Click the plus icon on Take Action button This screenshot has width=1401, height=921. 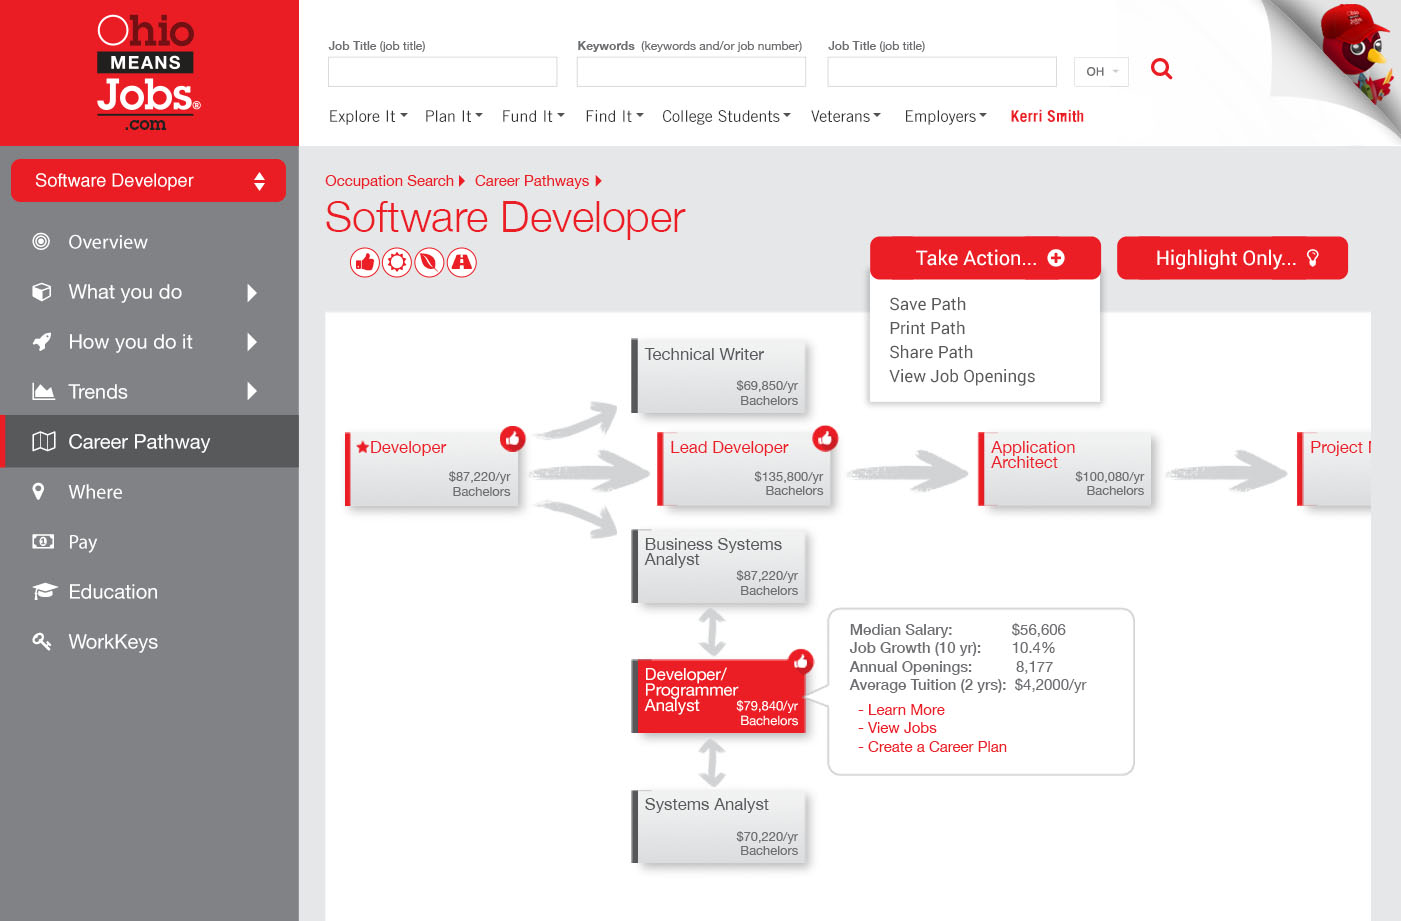1056,258
